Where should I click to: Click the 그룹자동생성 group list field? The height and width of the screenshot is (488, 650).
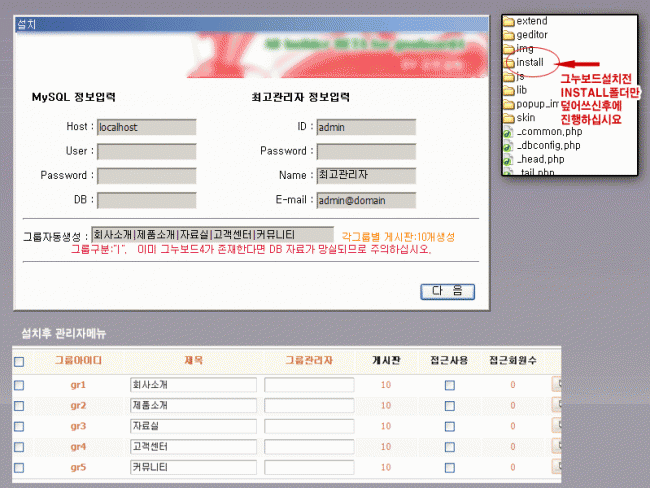(x=212, y=234)
